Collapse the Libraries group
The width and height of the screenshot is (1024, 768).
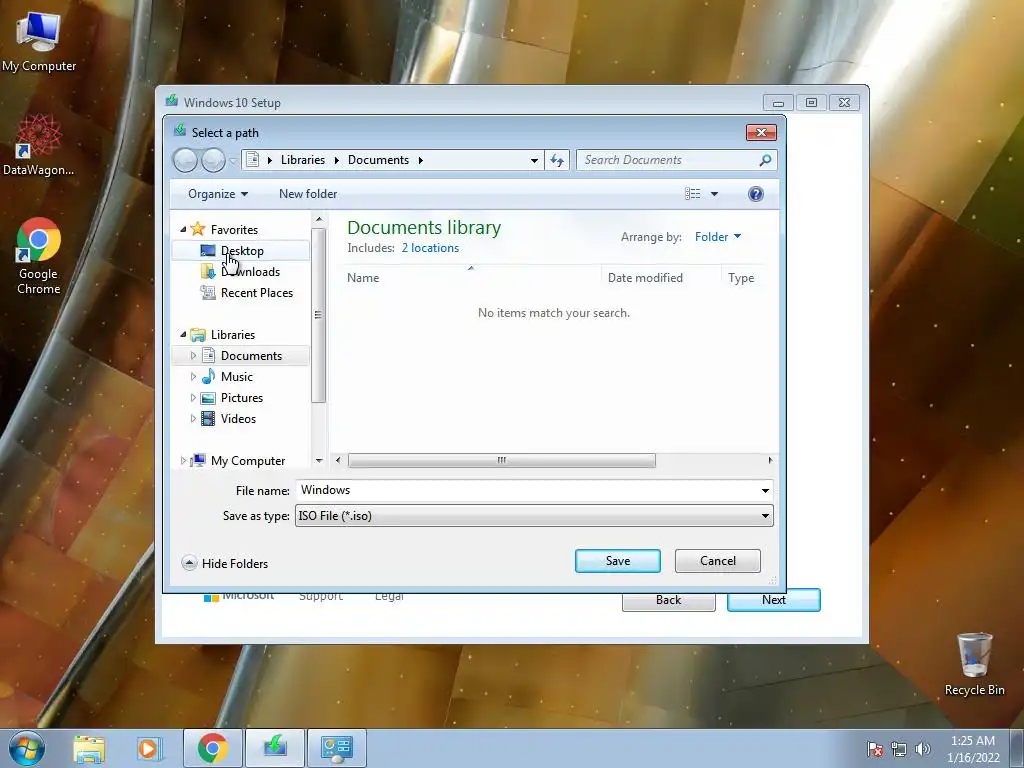[x=184, y=334]
